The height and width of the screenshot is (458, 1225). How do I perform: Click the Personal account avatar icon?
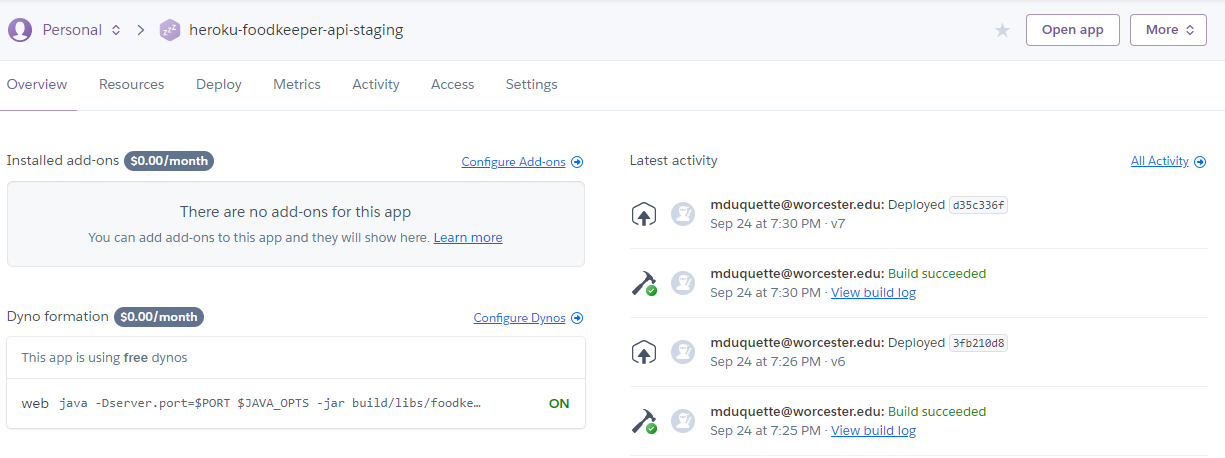20,30
